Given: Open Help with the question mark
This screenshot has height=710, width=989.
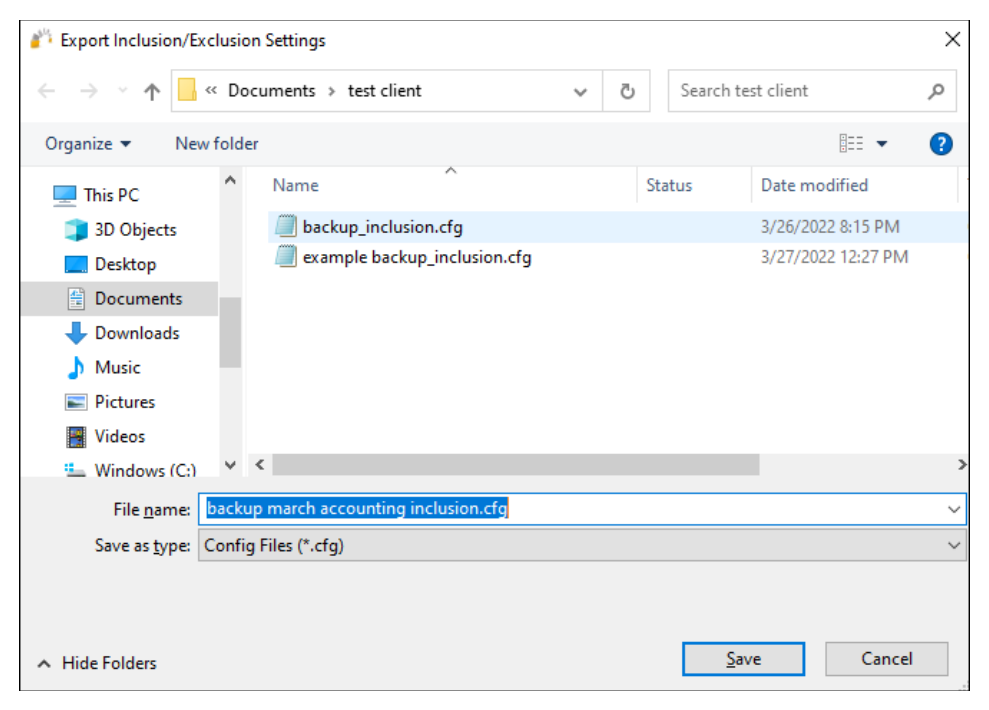Looking at the screenshot, I should (x=940, y=144).
